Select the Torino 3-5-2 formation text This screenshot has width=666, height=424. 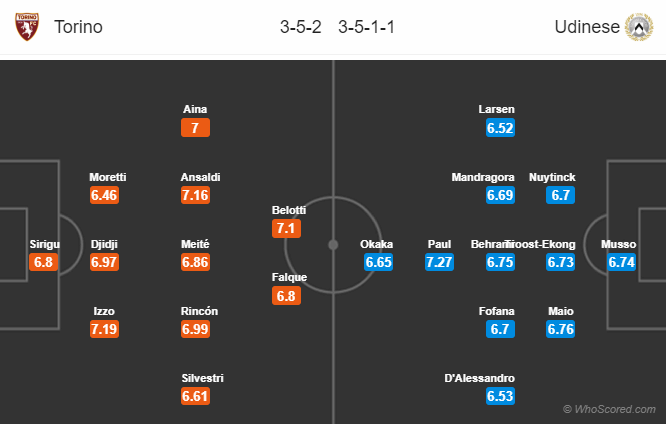301,27
